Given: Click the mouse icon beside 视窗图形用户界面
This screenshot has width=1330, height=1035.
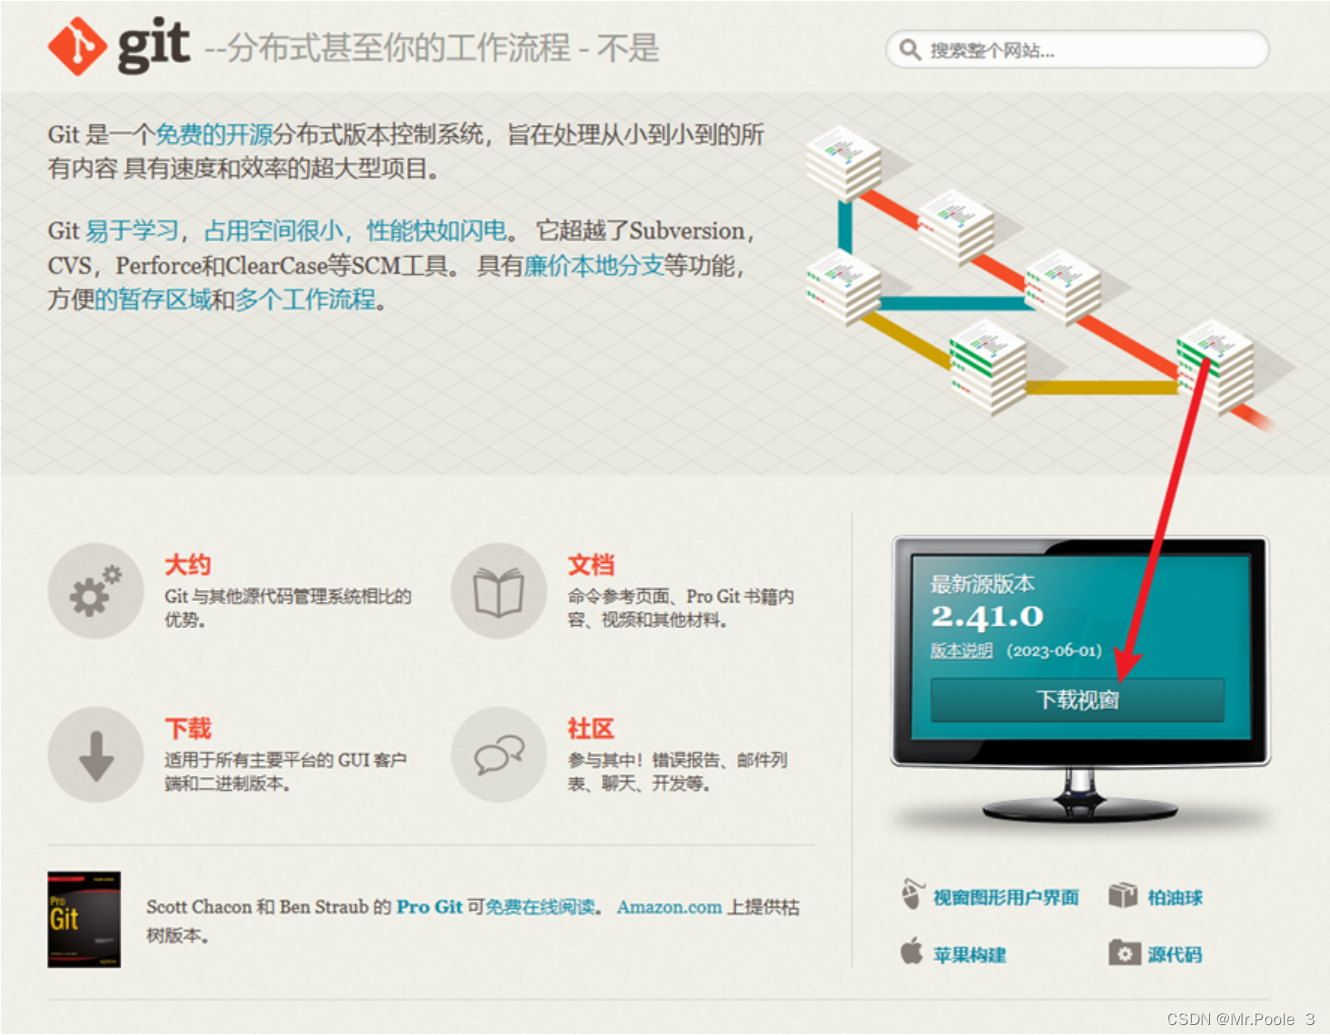Looking at the screenshot, I should tap(912, 894).
